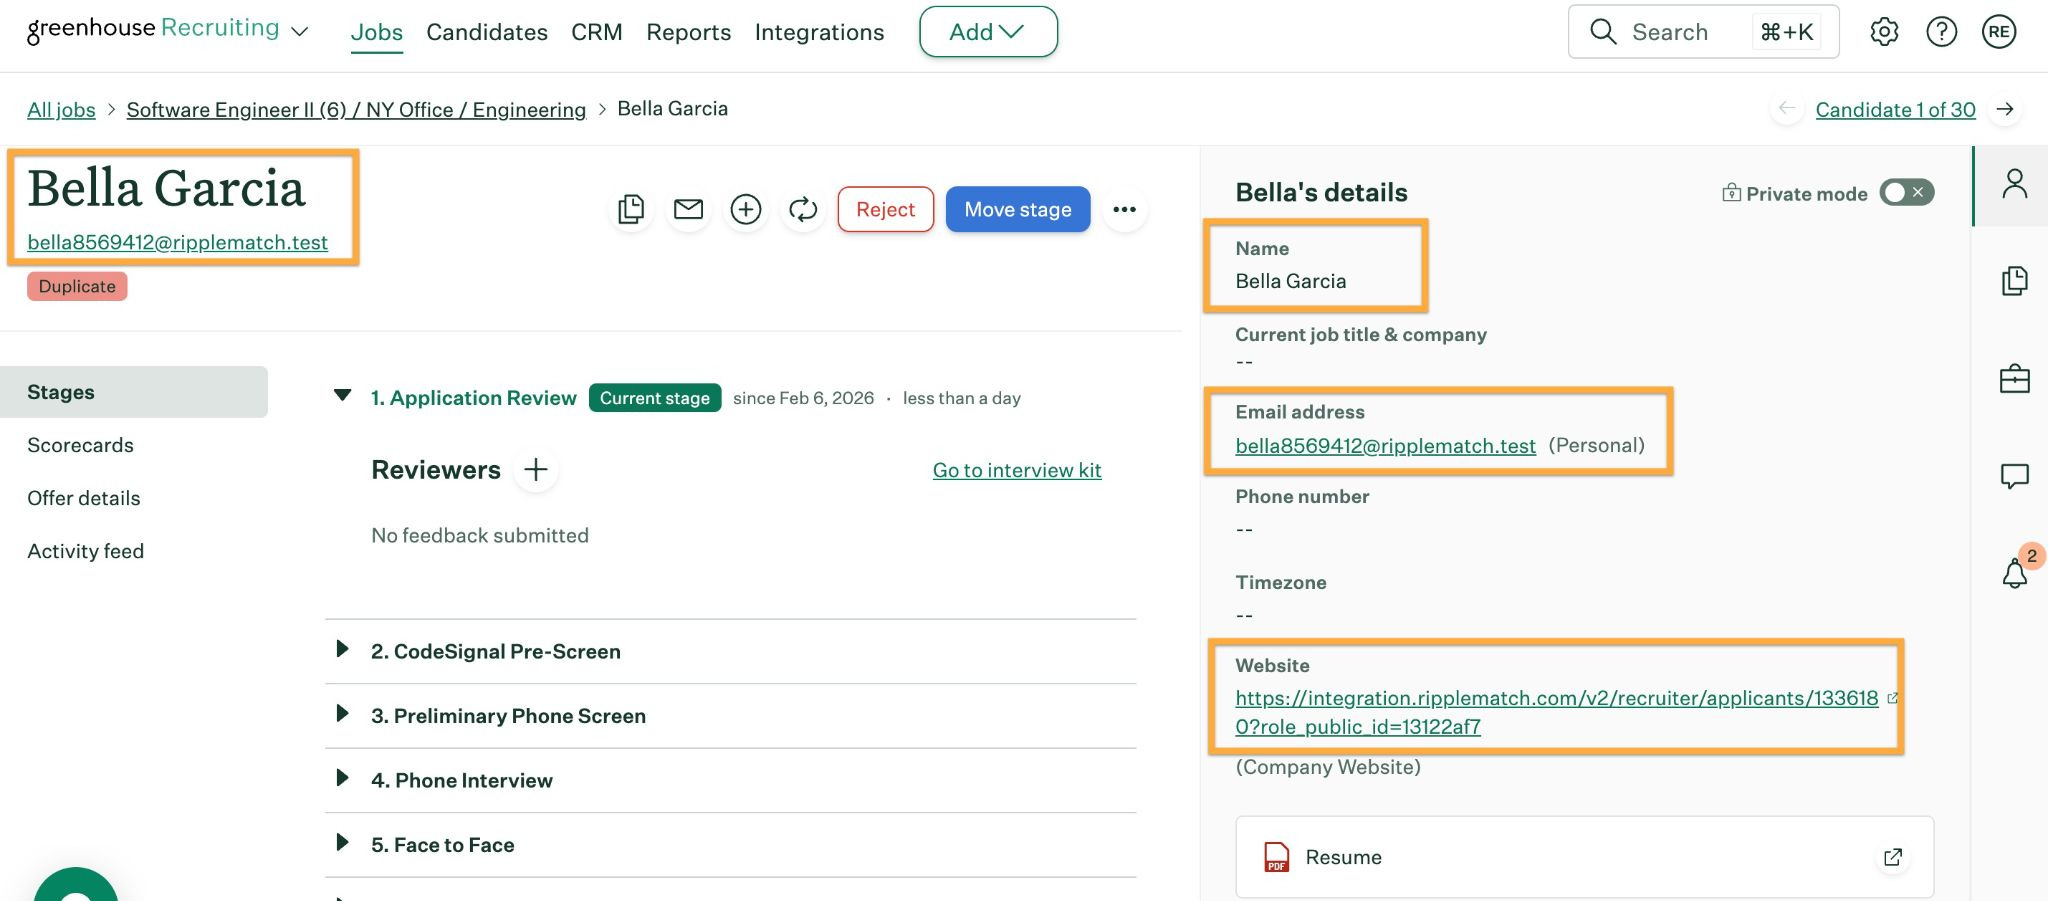
Task: Click the search magnifier icon
Action: click(x=1603, y=32)
